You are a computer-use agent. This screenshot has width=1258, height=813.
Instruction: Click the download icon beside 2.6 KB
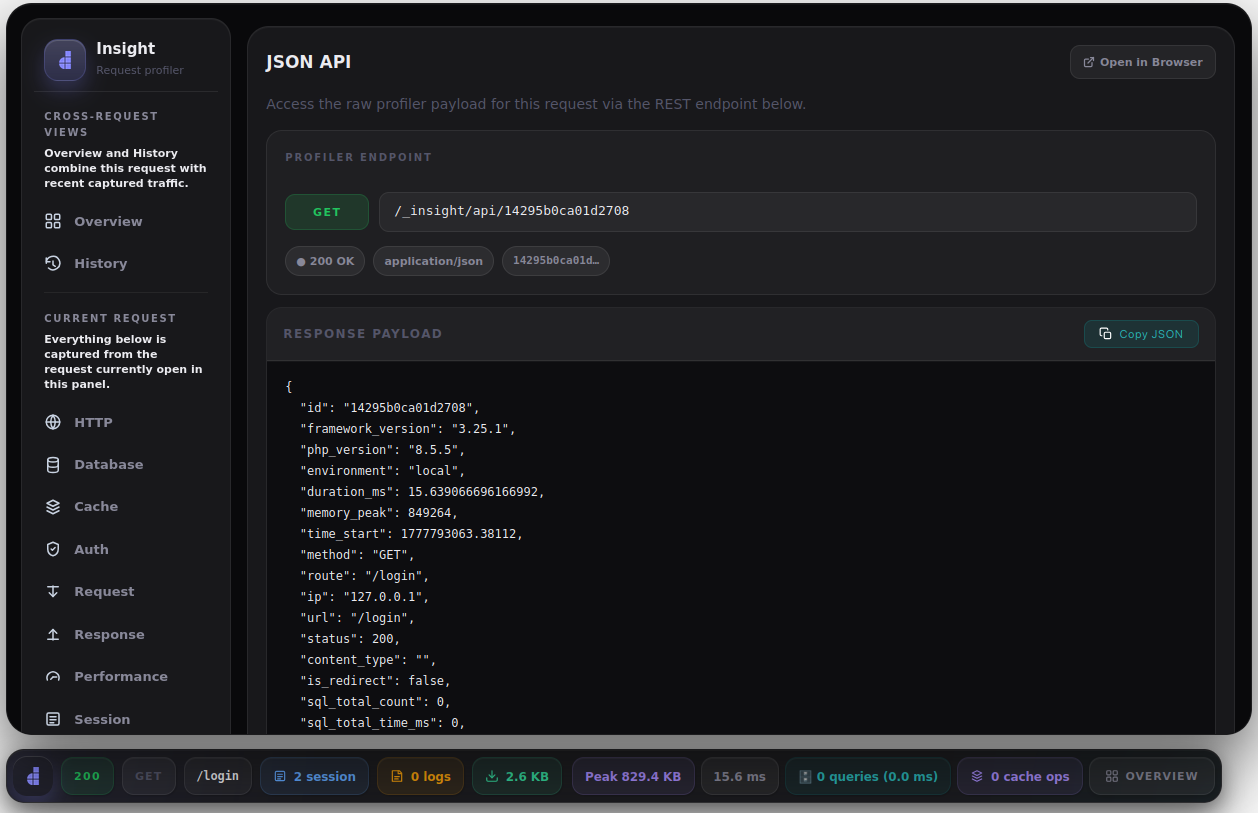492,776
